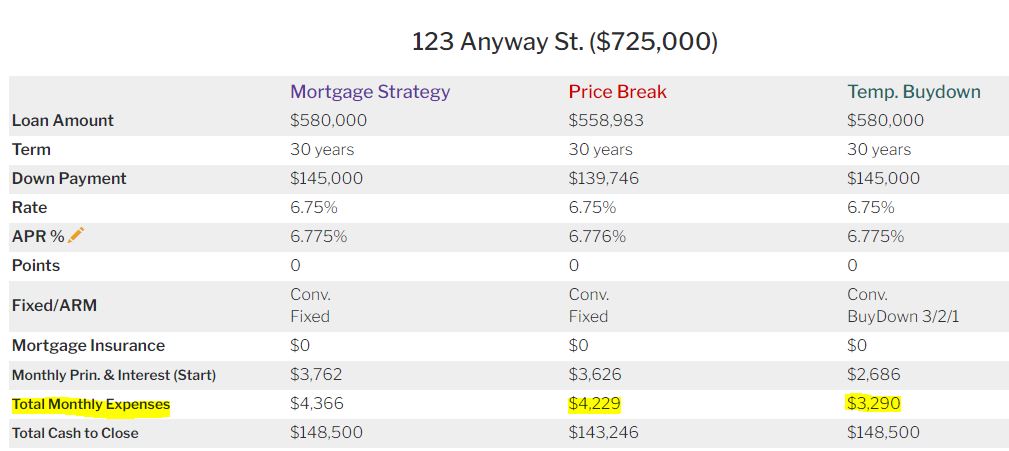Select the $3,762 monthly principal and interest value

[x=316, y=375]
